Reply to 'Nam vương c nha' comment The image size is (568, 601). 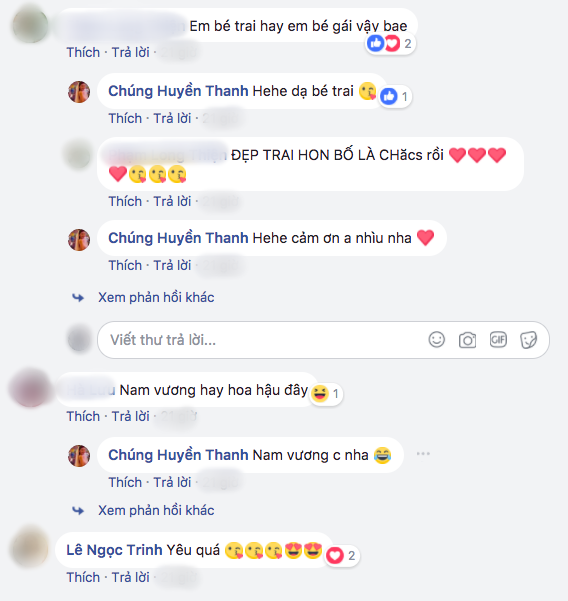pos(172,482)
